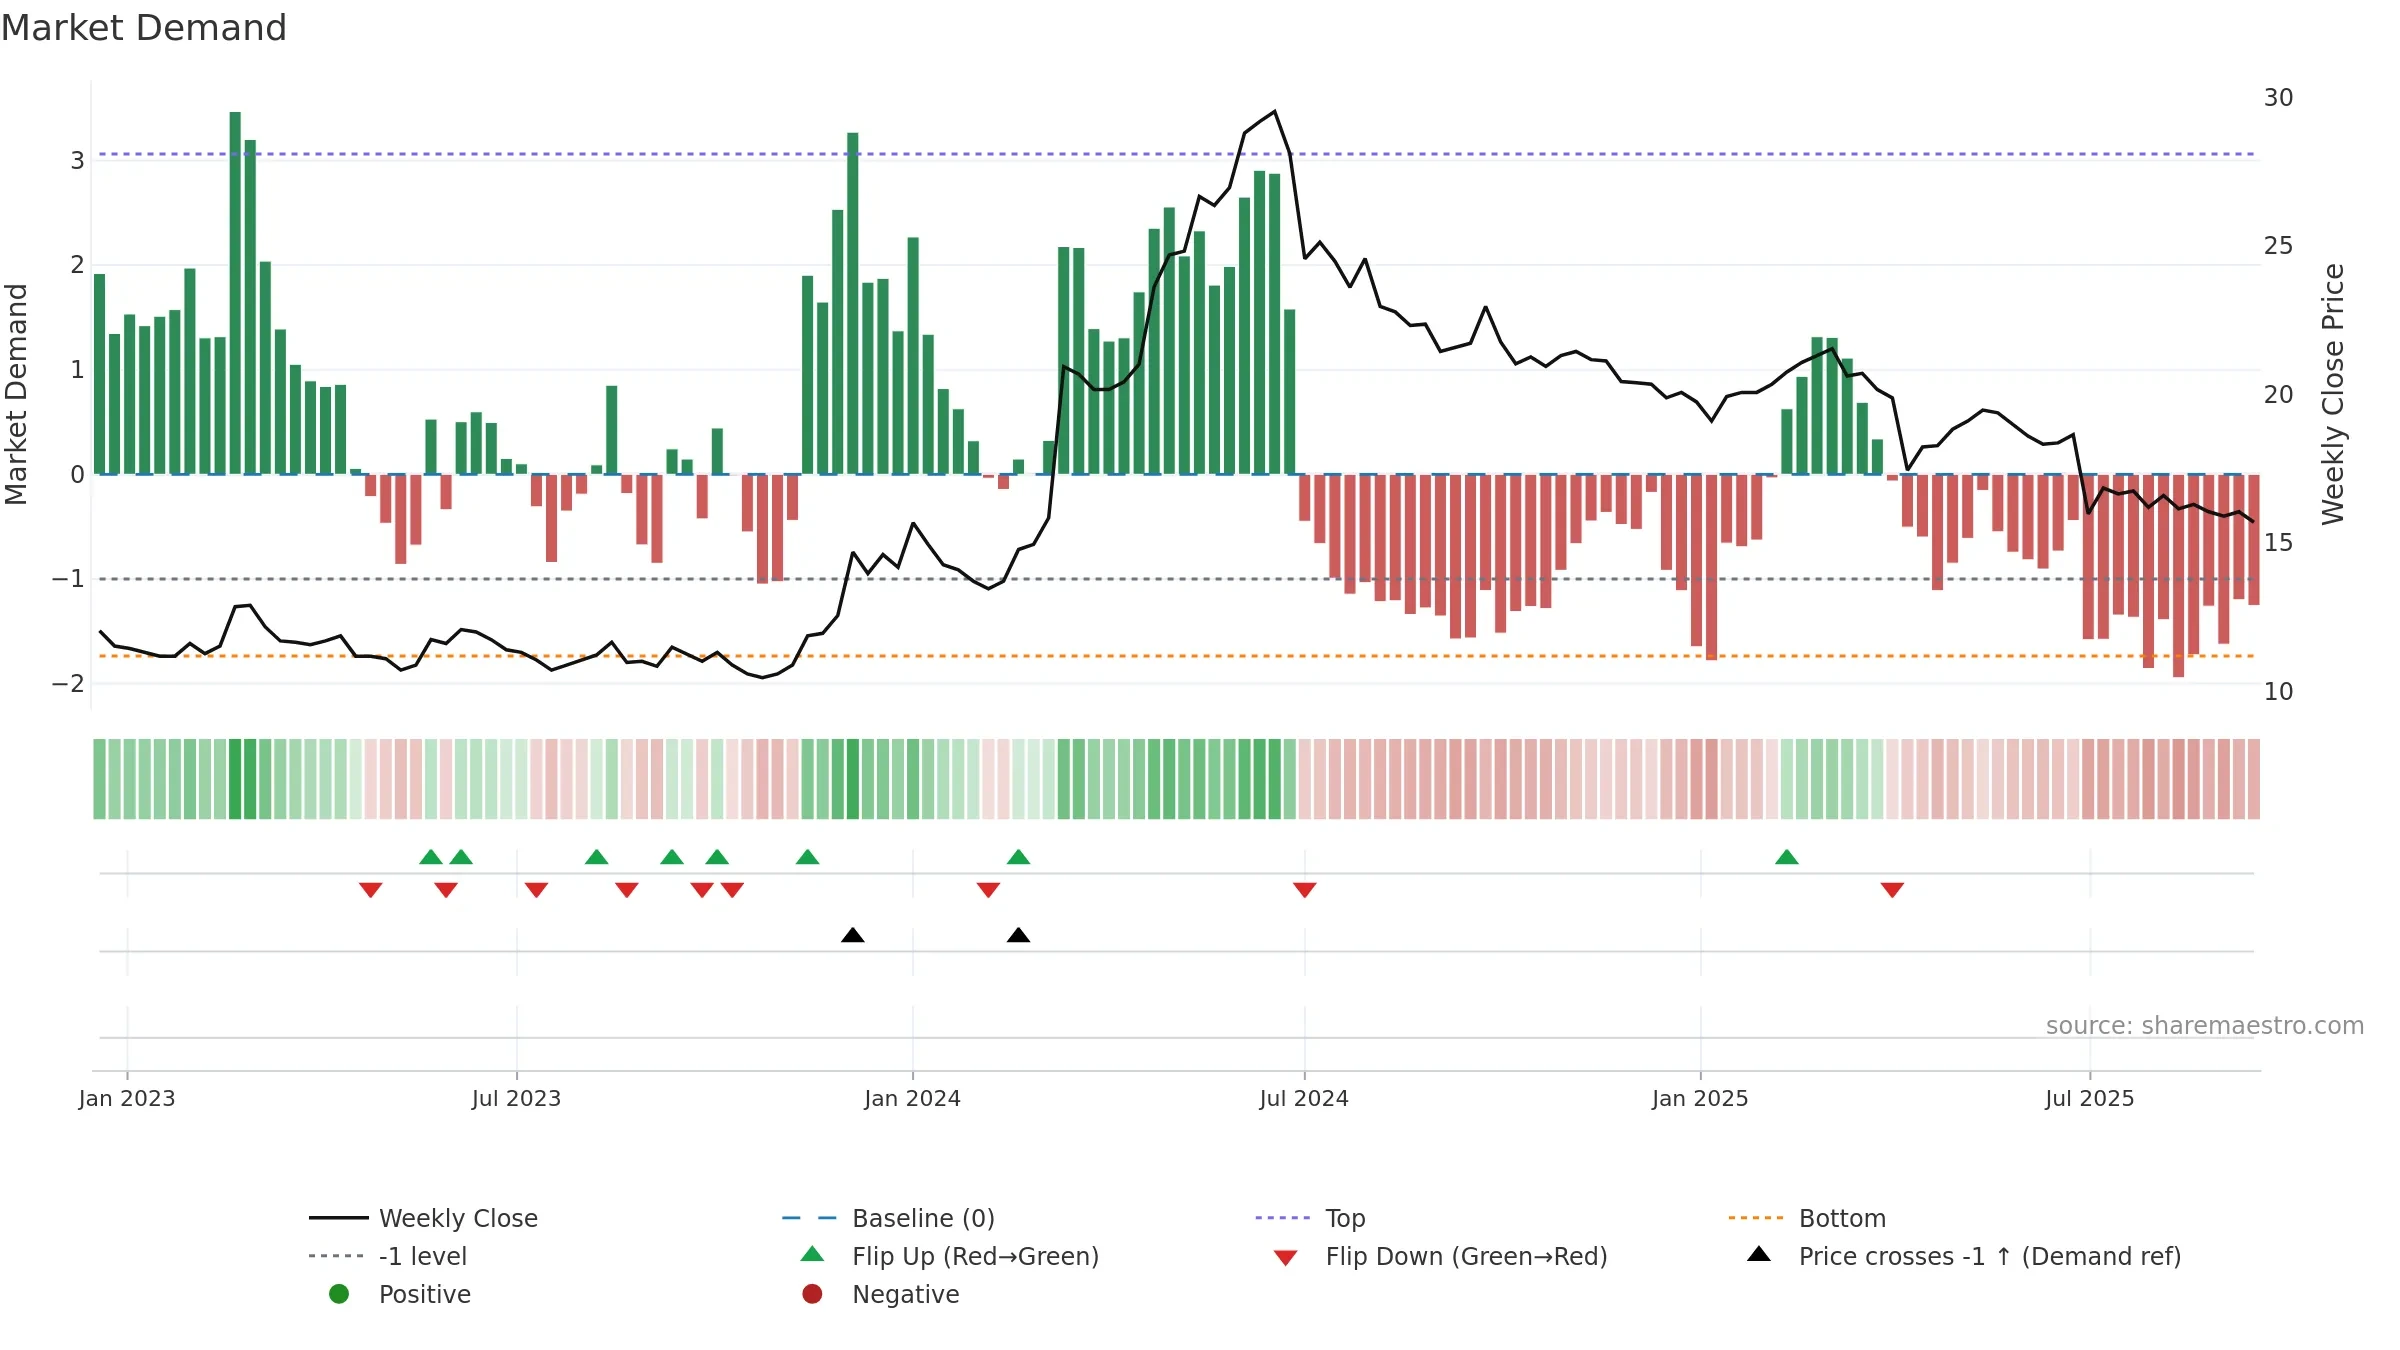Toggle the Positive legend entry
This screenshot has height=1350, width=2400.
400,1294
